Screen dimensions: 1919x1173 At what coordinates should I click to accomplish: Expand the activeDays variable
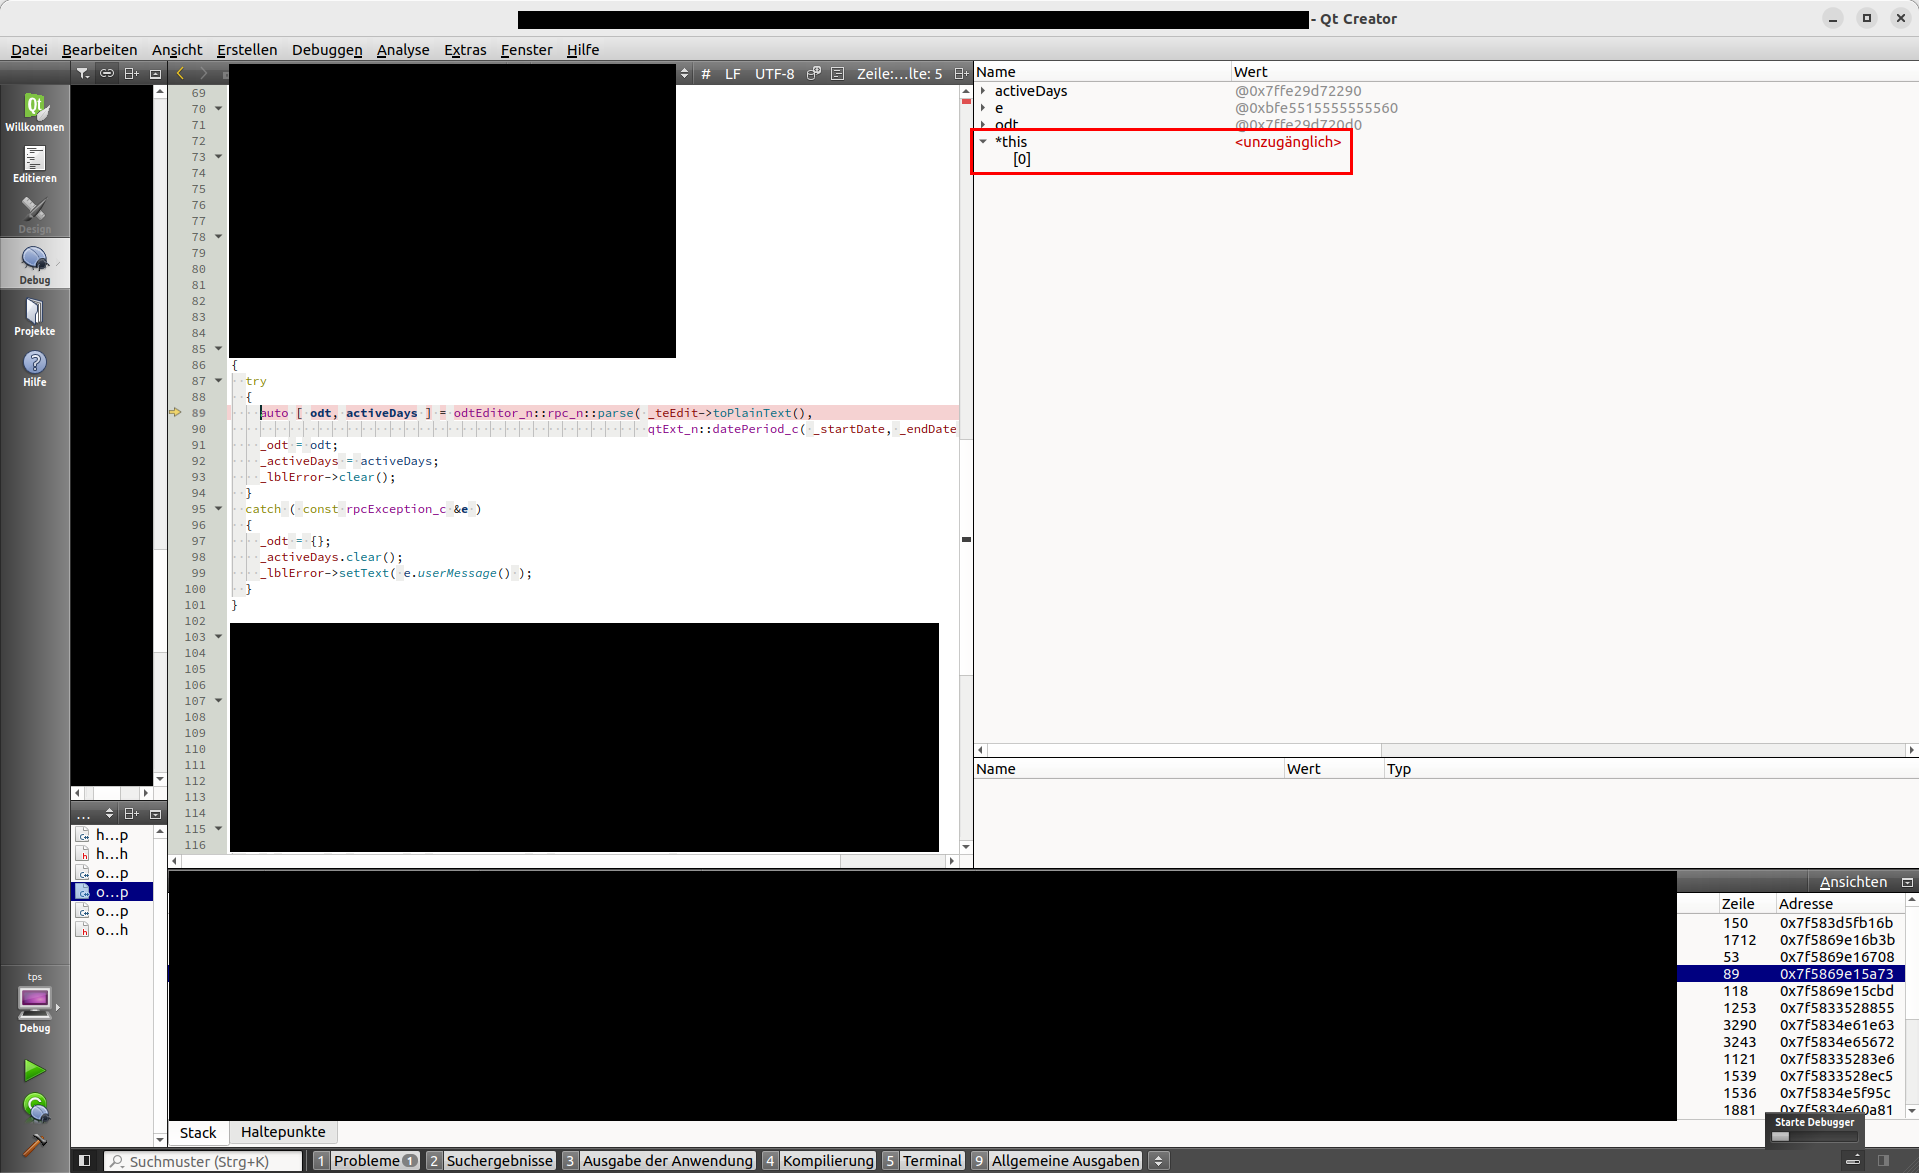984,91
